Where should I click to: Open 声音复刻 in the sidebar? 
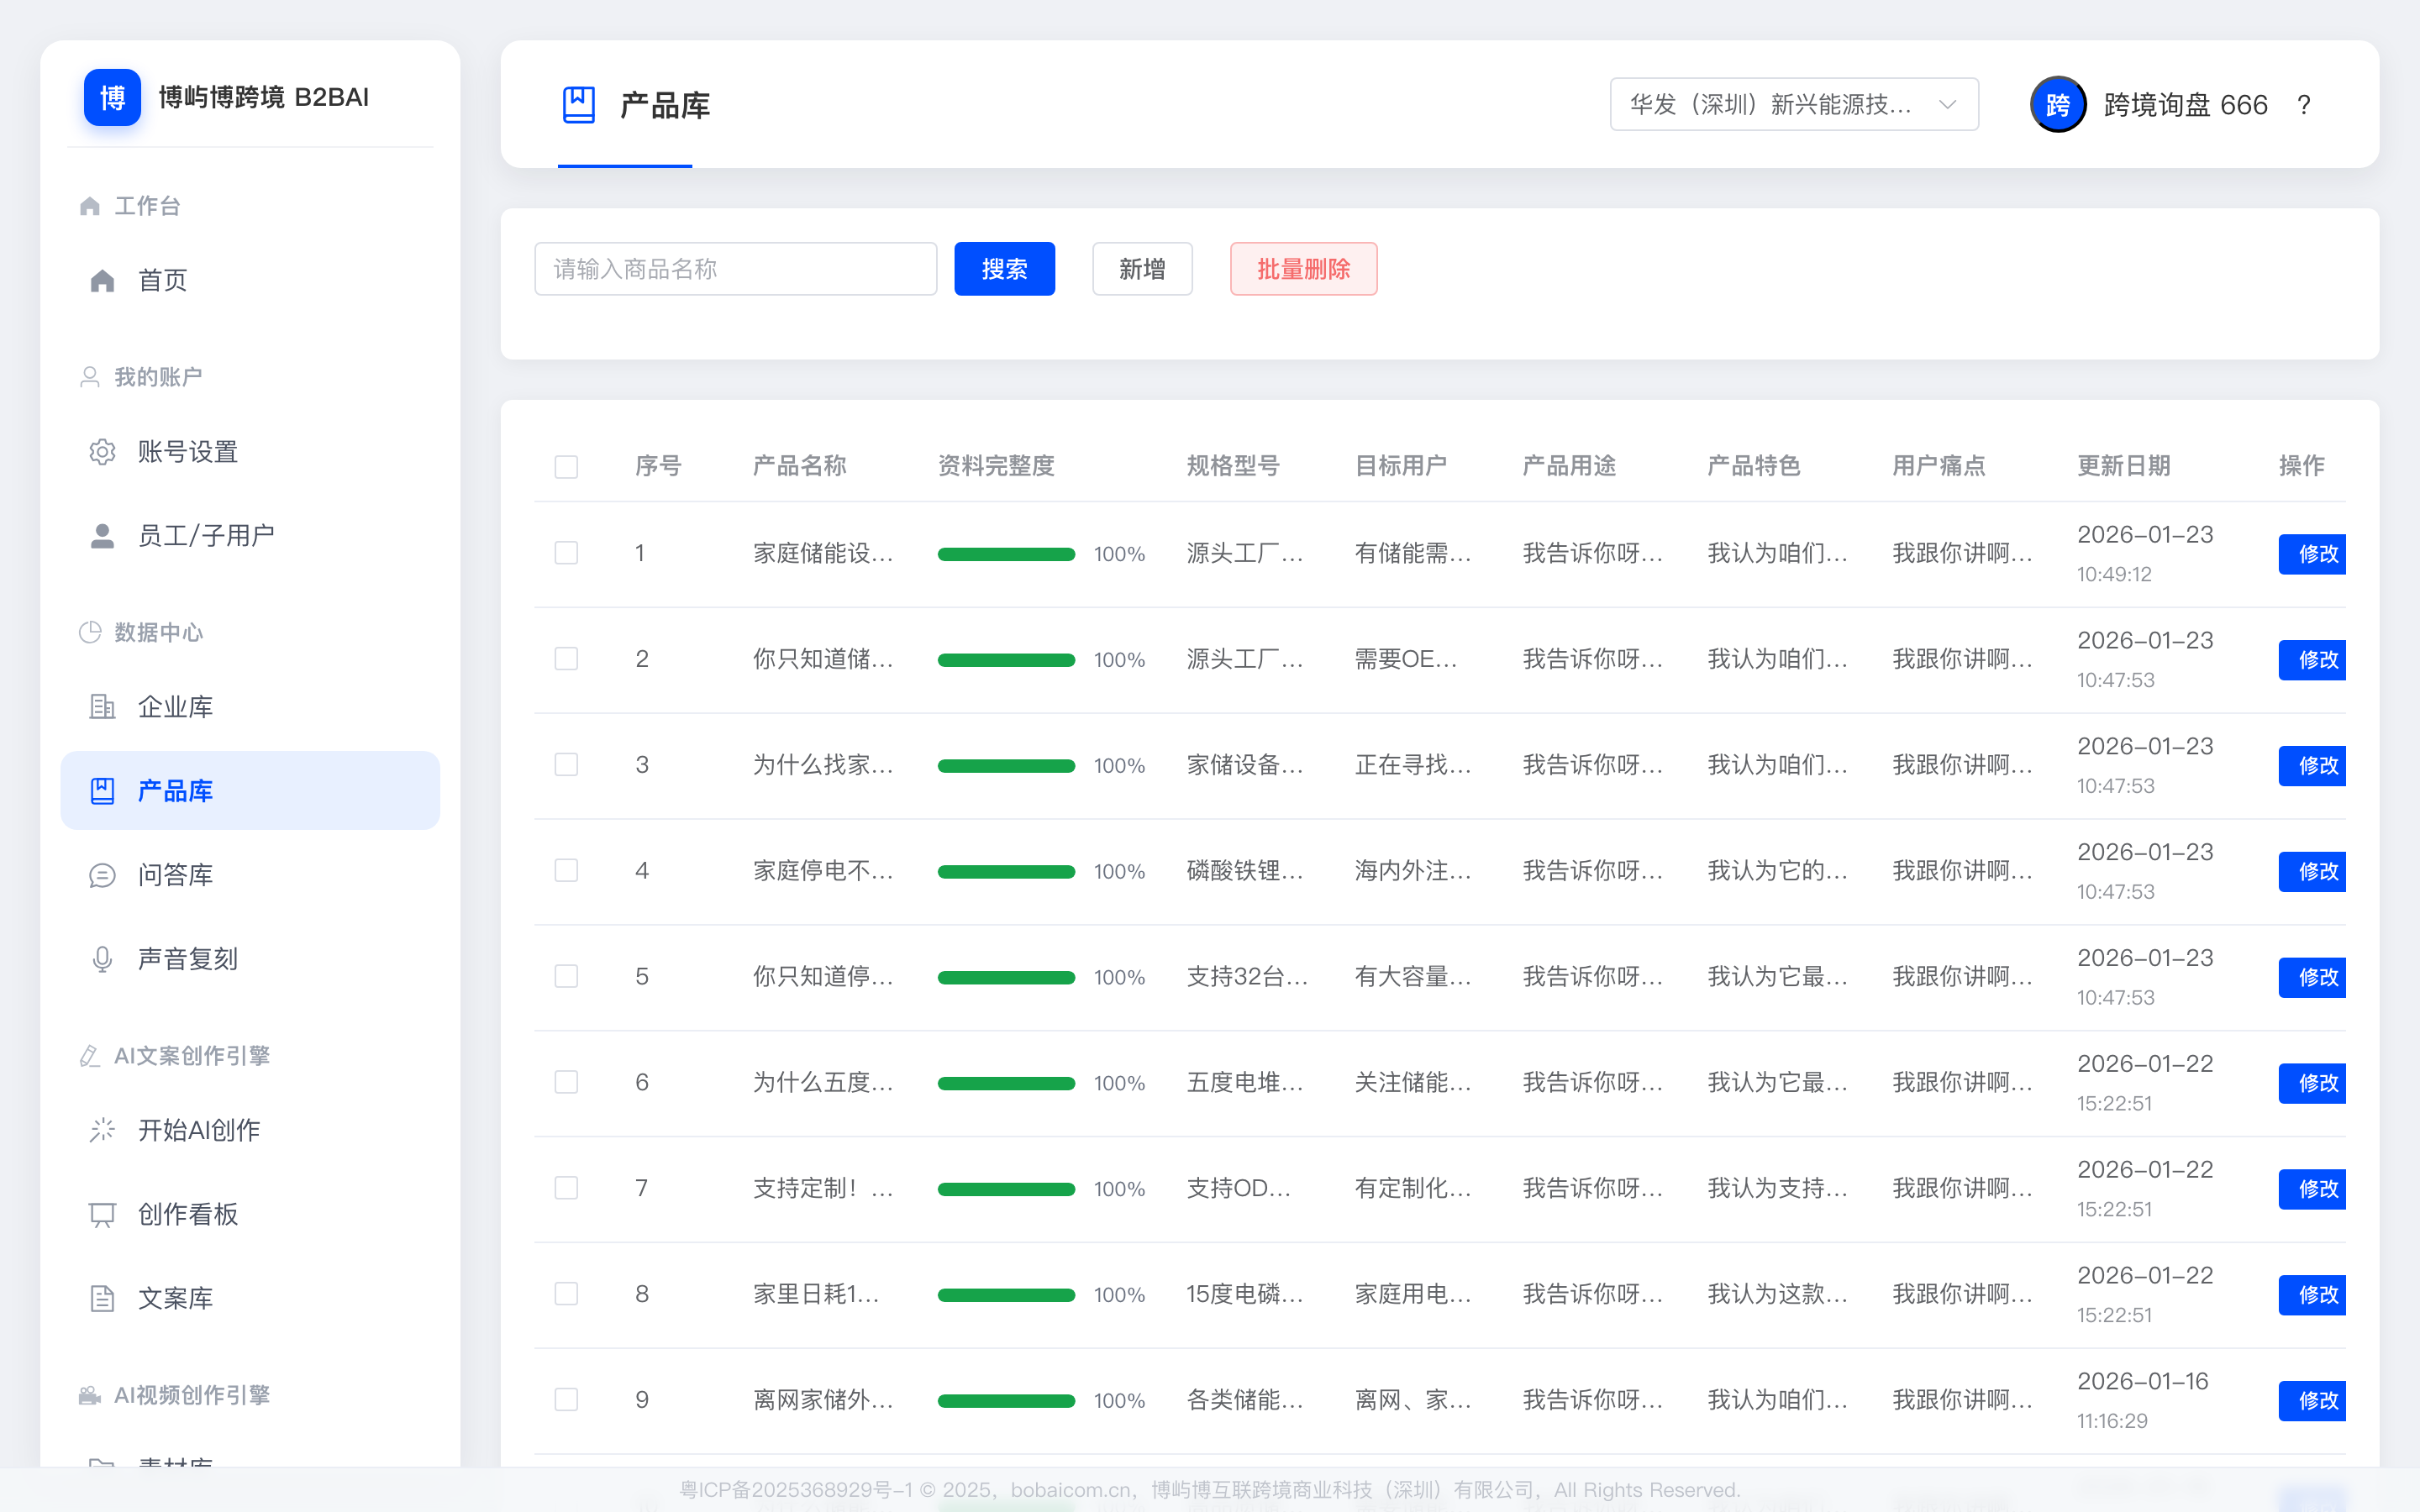click(250, 959)
